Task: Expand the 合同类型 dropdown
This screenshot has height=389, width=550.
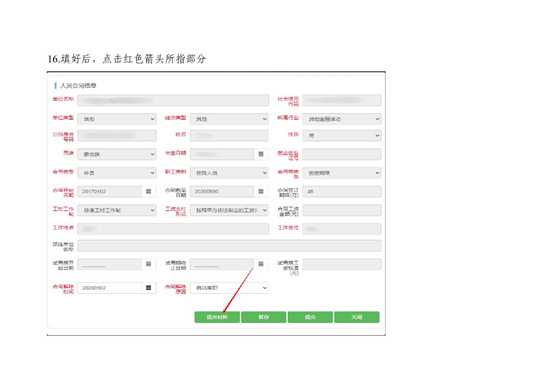Action: [x=117, y=173]
